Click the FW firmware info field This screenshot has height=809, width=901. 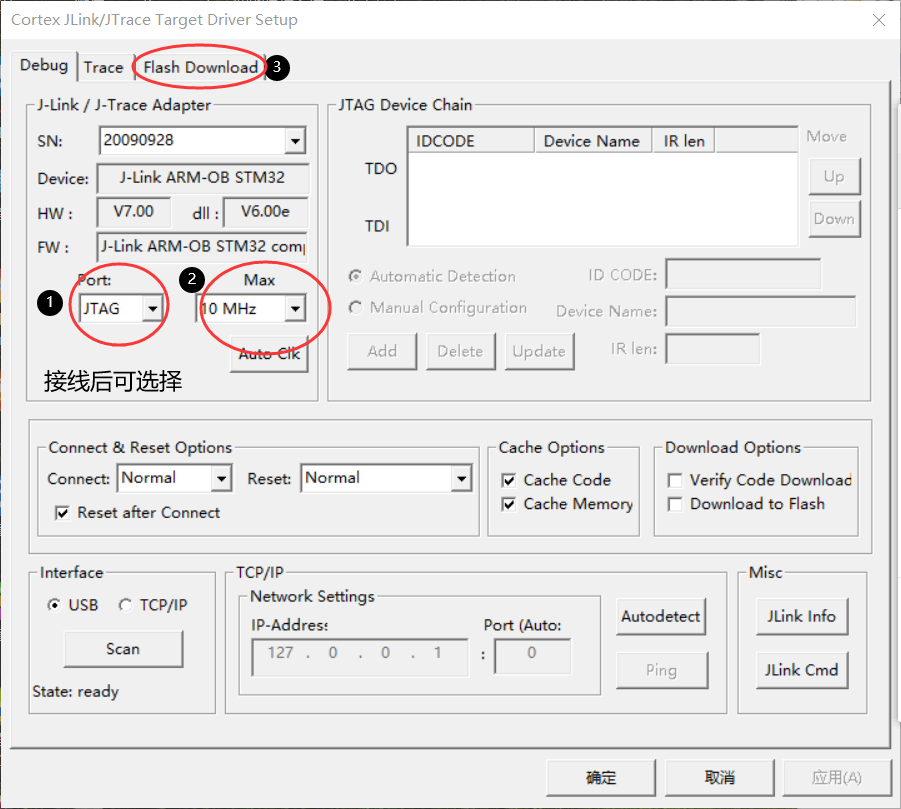(202, 246)
